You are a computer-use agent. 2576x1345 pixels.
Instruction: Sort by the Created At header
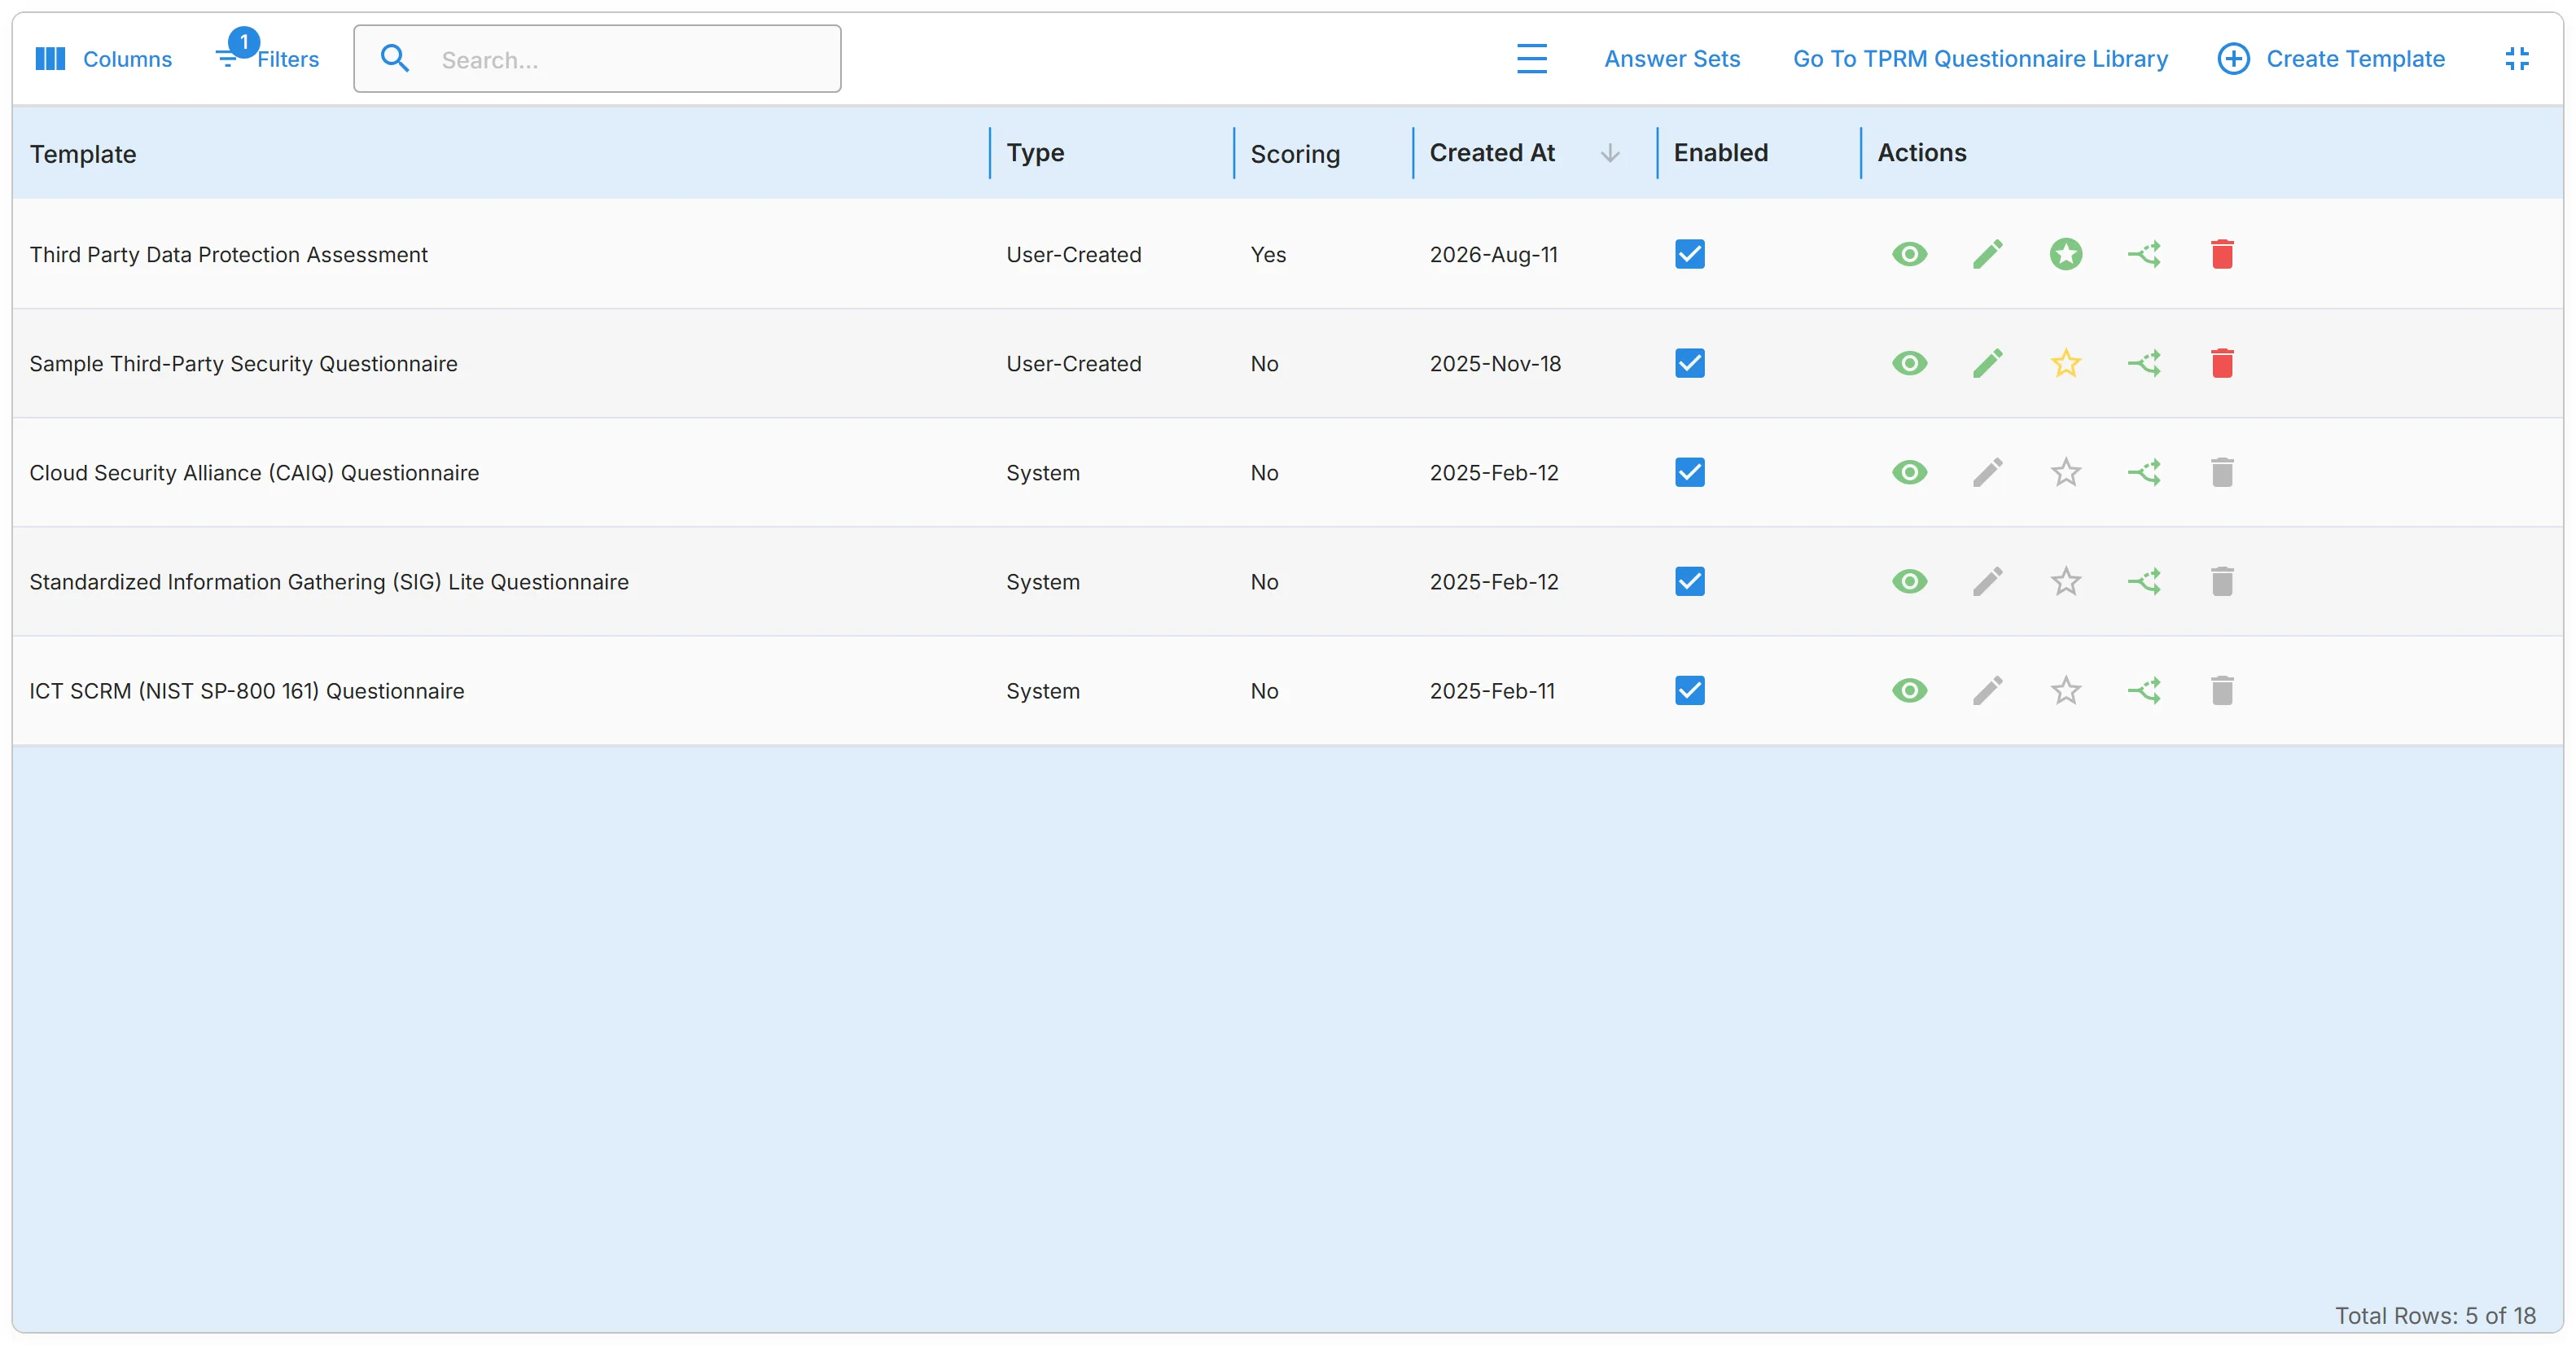click(x=1492, y=153)
